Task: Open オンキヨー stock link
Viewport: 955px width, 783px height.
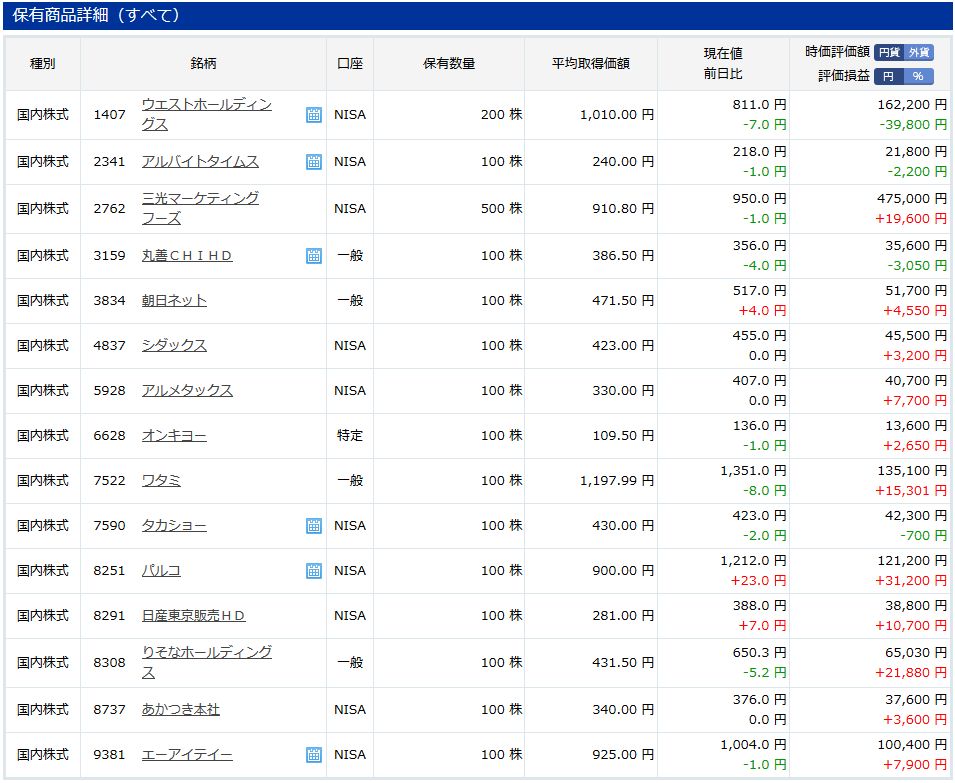Action: pyautogui.click(x=174, y=436)
